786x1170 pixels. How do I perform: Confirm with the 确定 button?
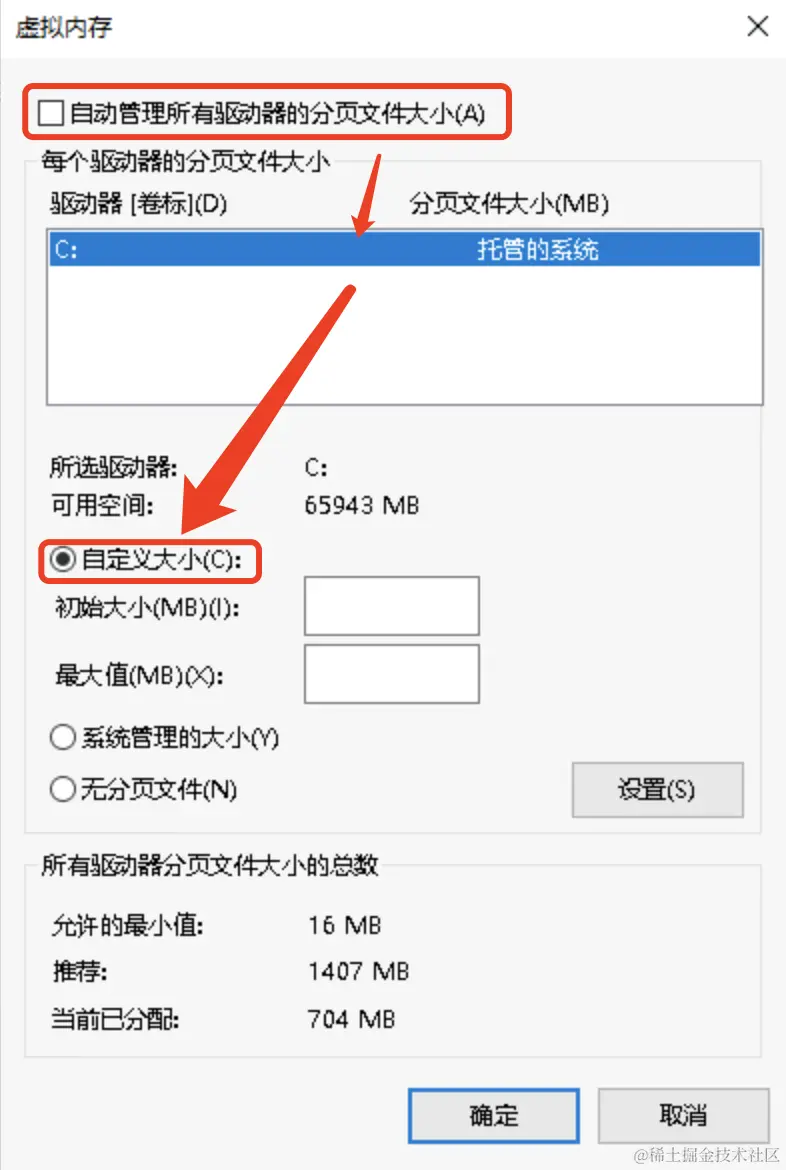coord(493,1116)
